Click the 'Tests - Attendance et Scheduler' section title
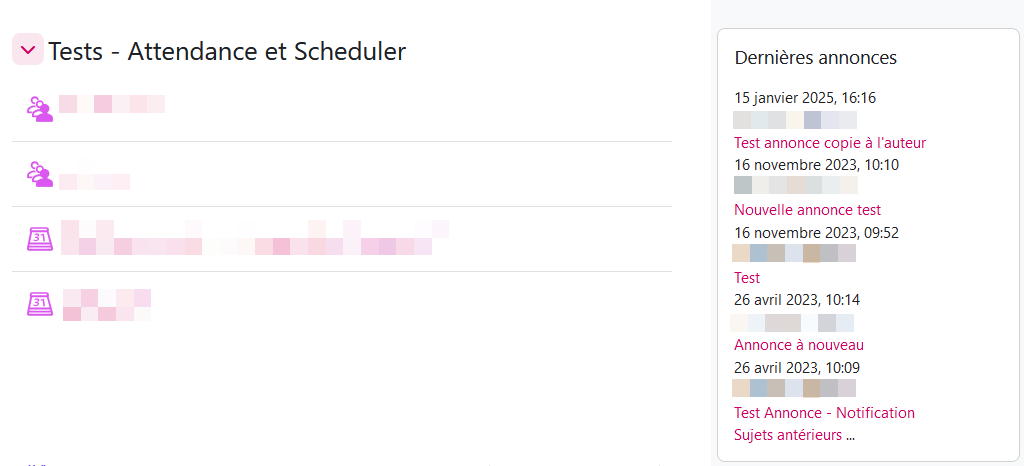 tap(227, 51)
